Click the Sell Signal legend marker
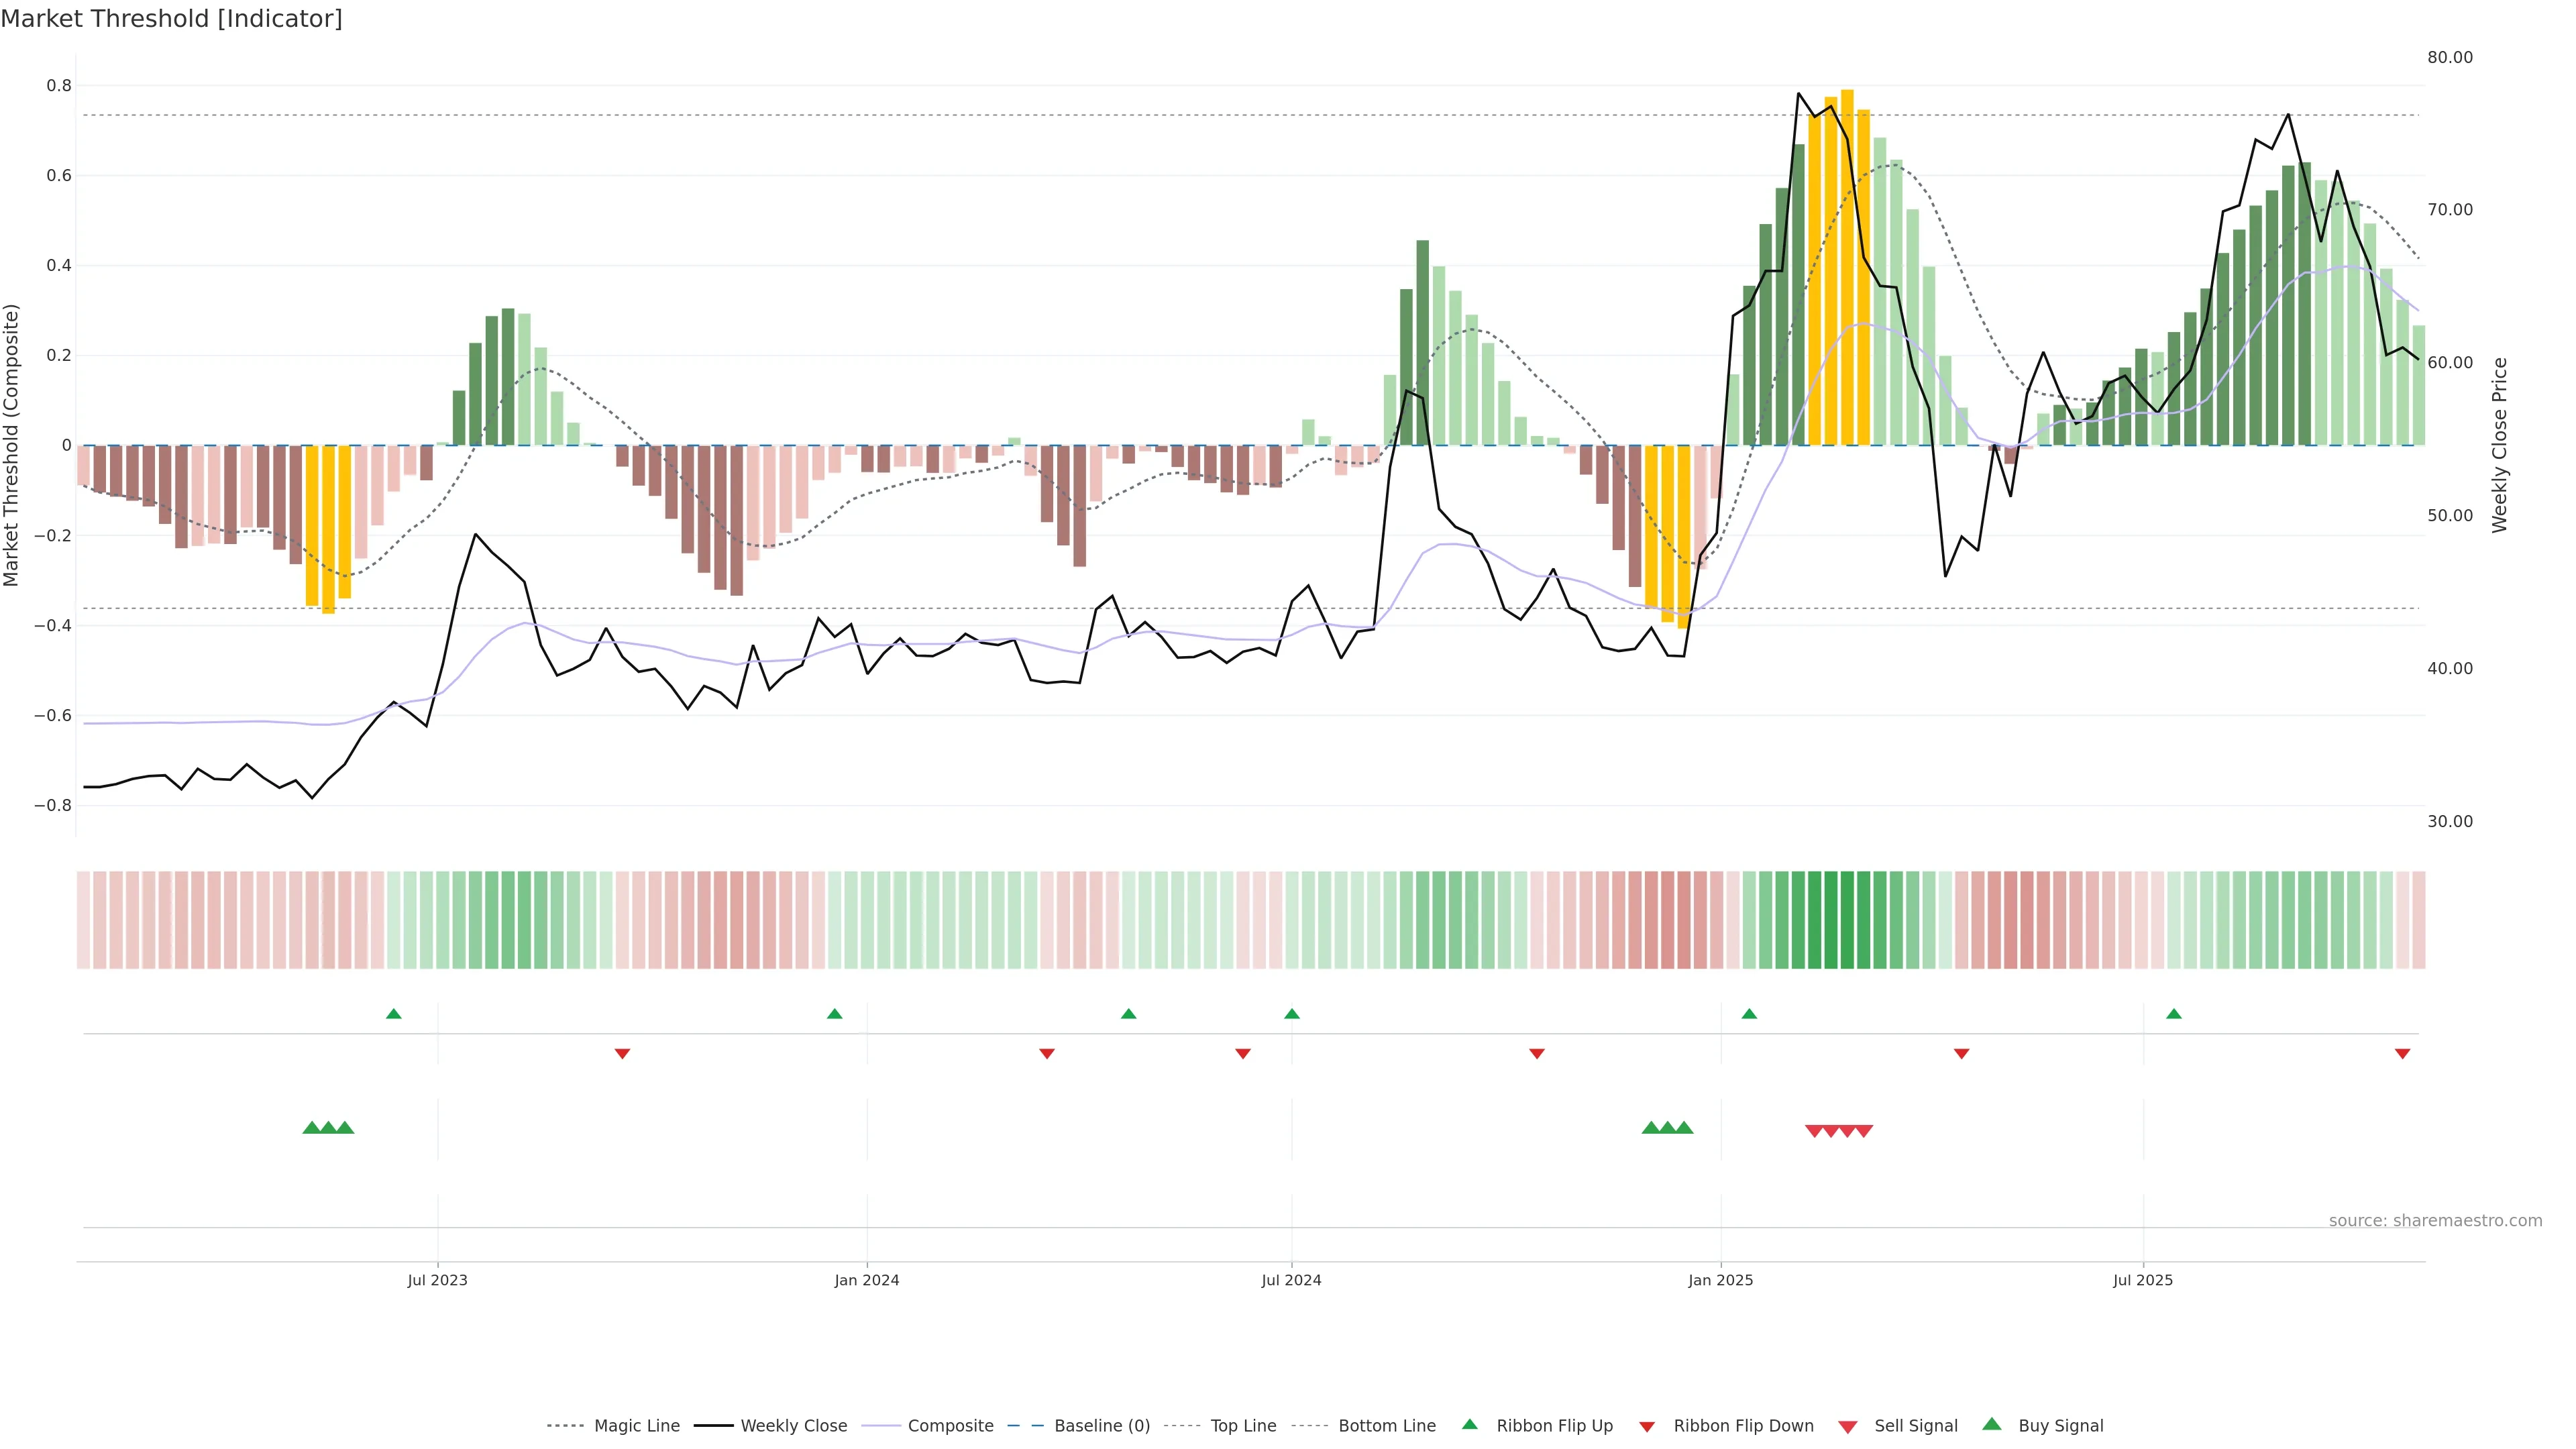 [x=1847, y=1426]
